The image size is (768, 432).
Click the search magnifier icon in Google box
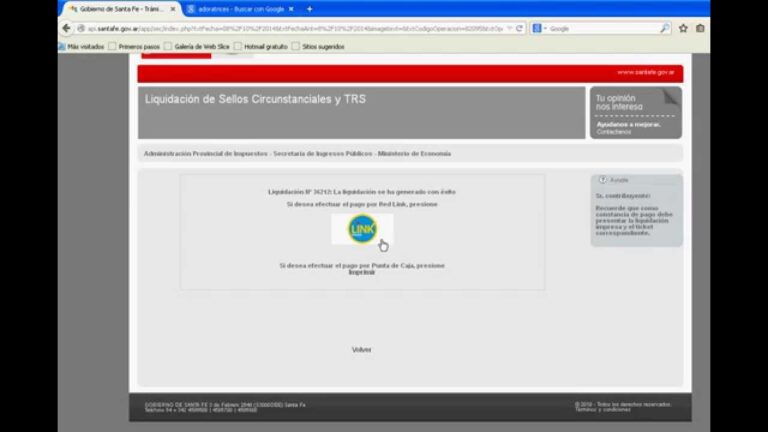(x=664, y=28)
